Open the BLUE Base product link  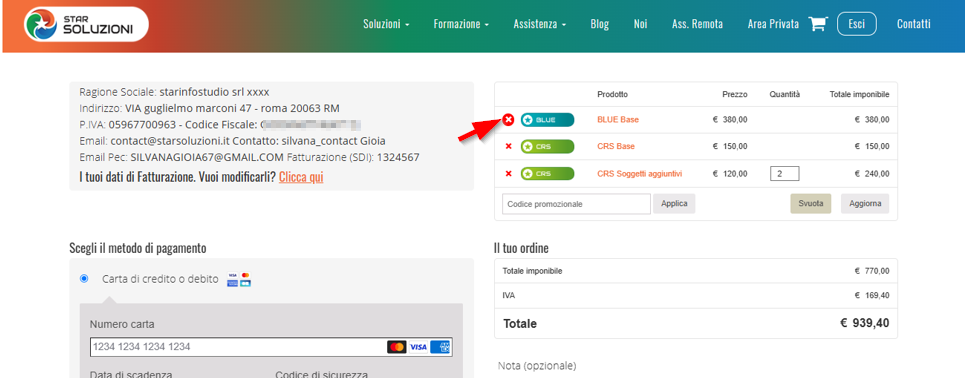pos(618,119)
